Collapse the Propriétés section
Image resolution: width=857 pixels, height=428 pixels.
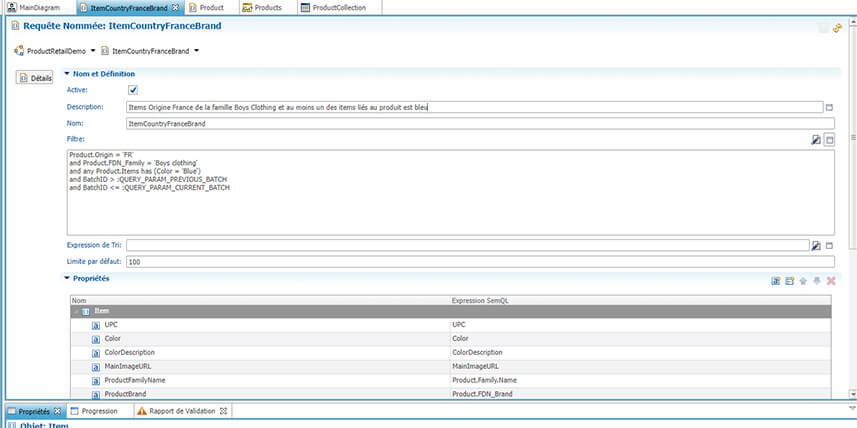point(67,278)
